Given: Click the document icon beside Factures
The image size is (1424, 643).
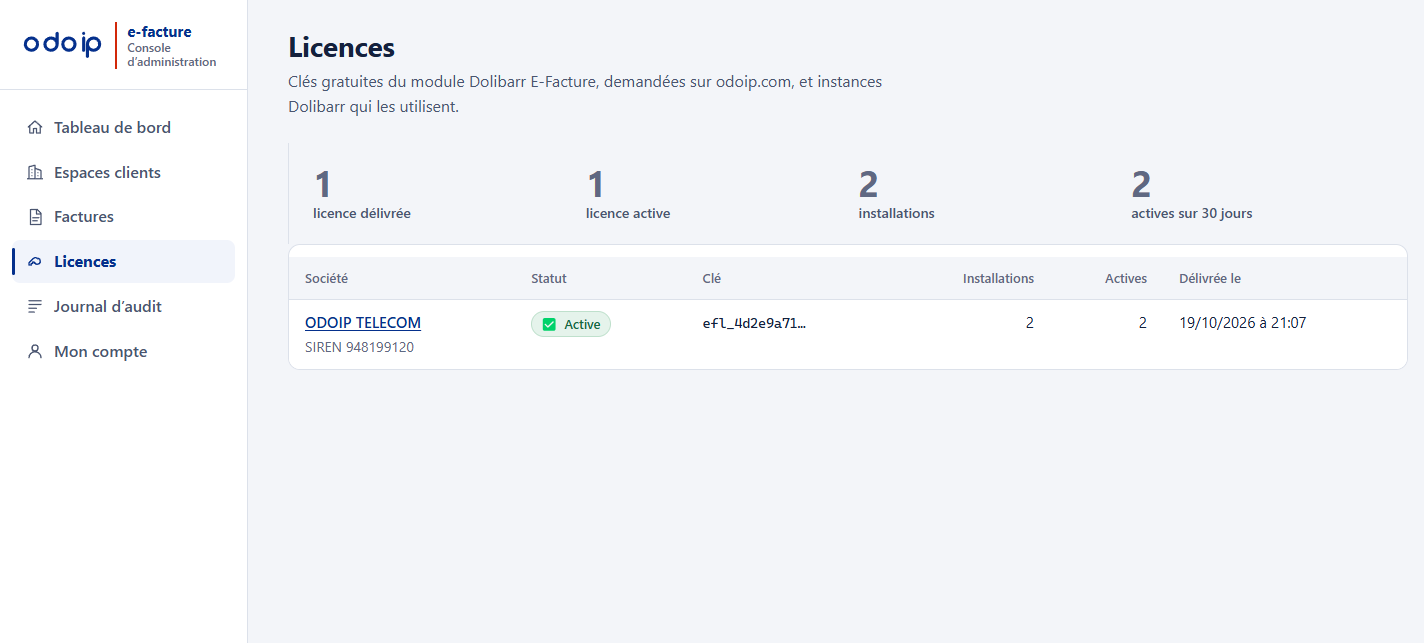Looking at the screenshot, I should (x=35, y=217).
